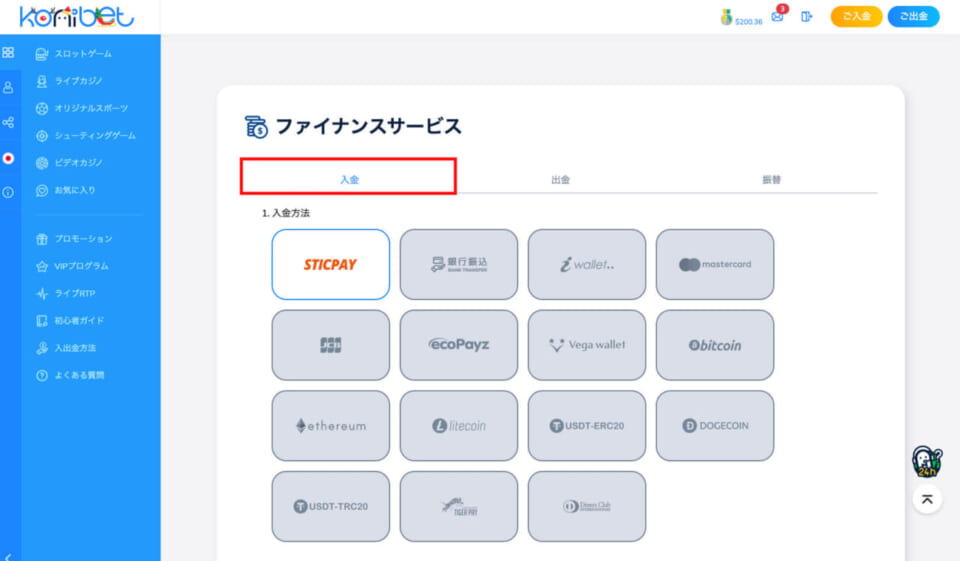
Task: Open VIPプログラム in sidebar
Action: (x=72, y=266)
